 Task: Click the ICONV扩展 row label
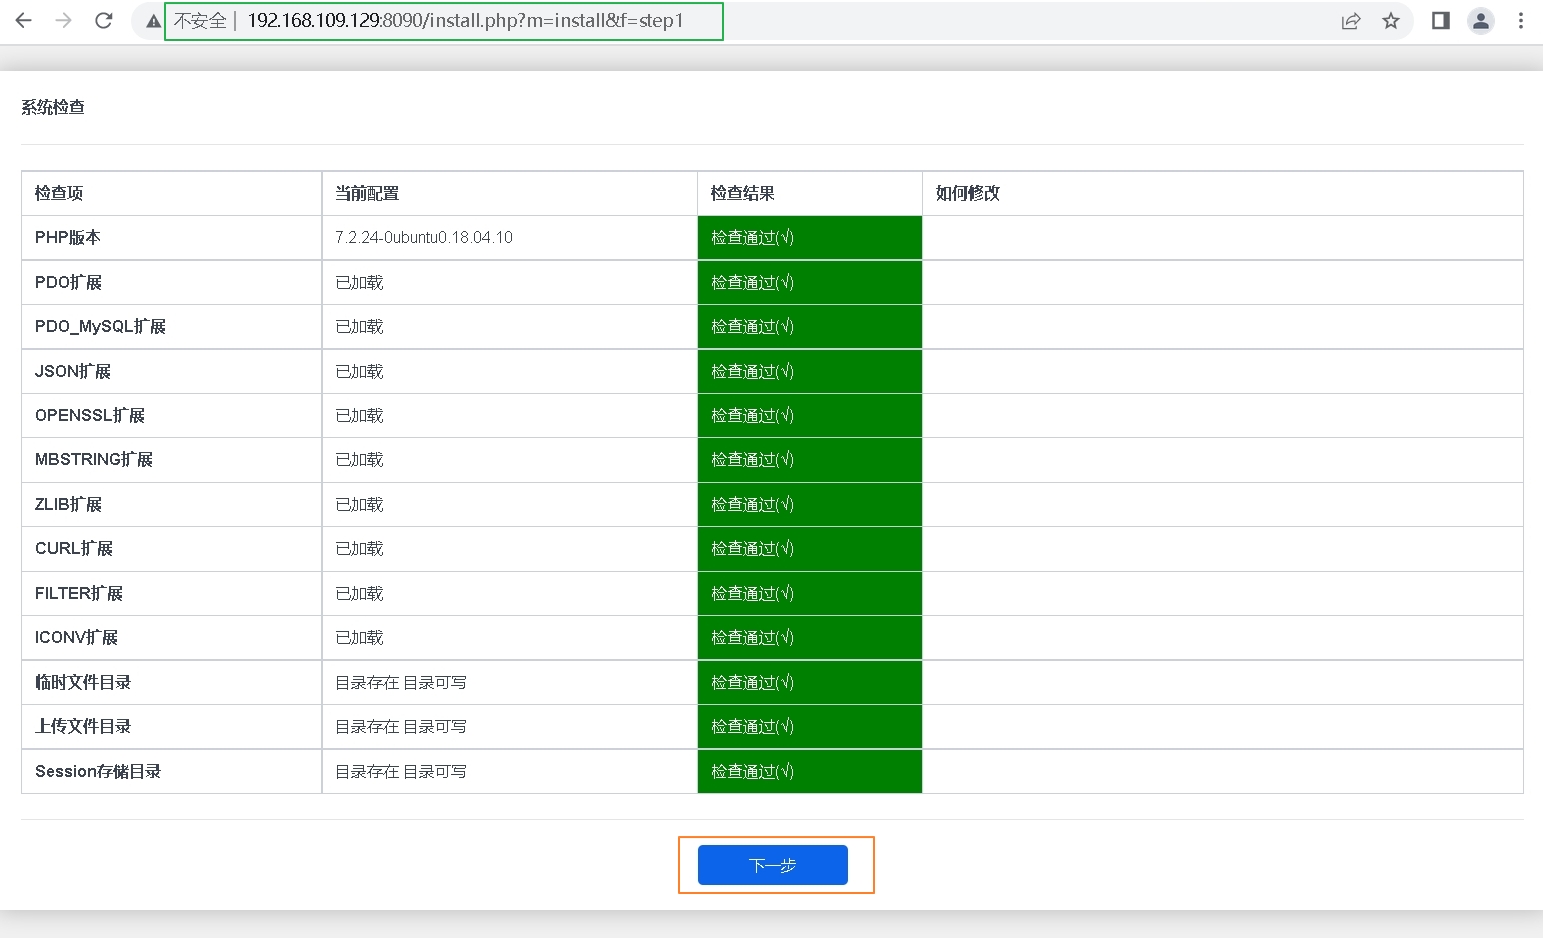[76, 638]
